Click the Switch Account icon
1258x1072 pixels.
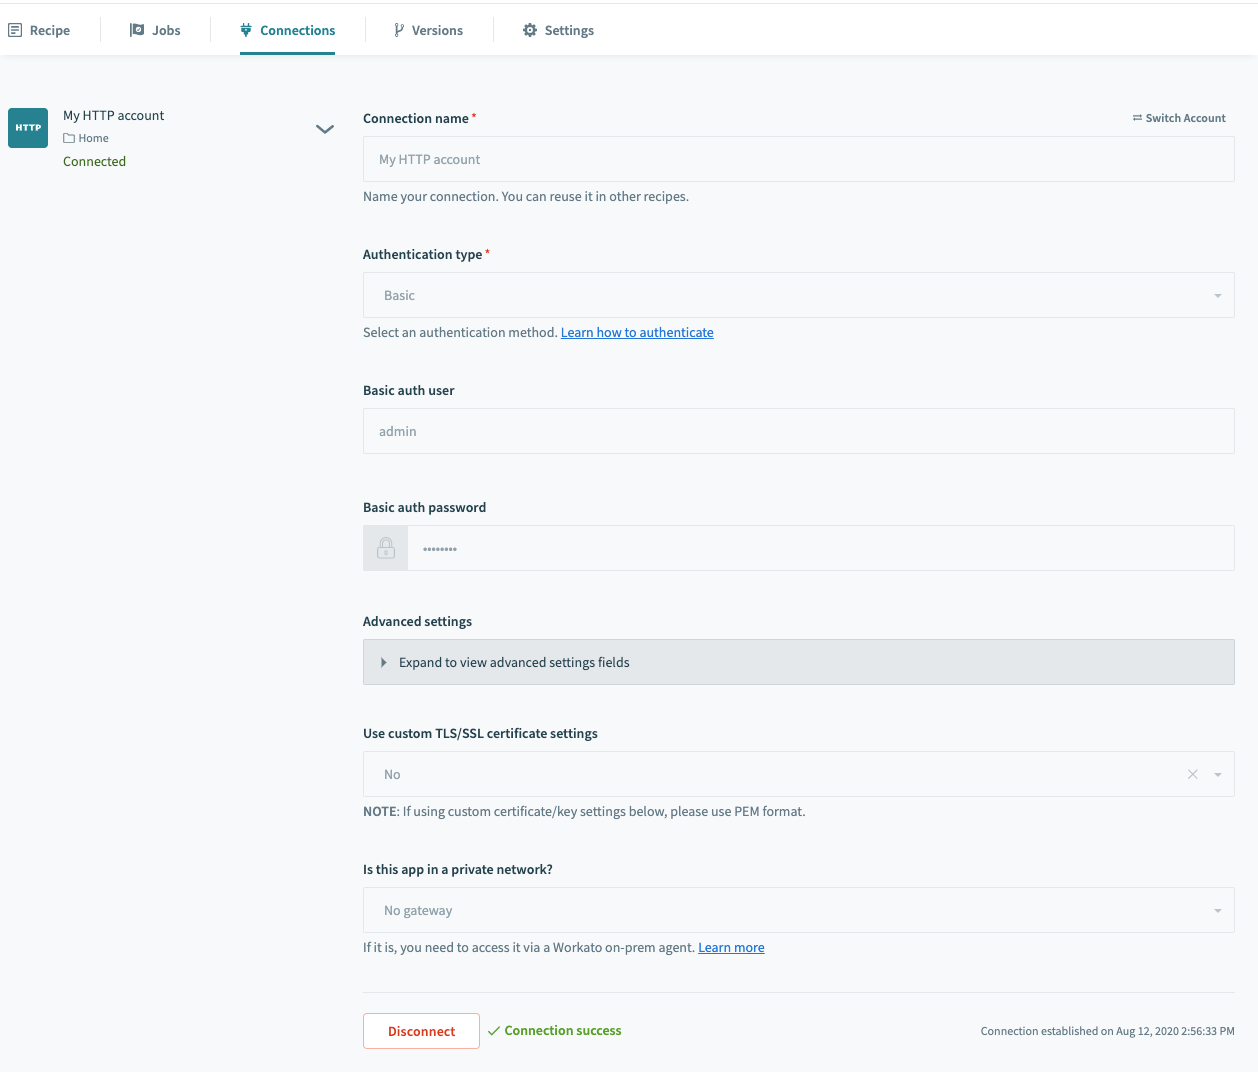1137,117
